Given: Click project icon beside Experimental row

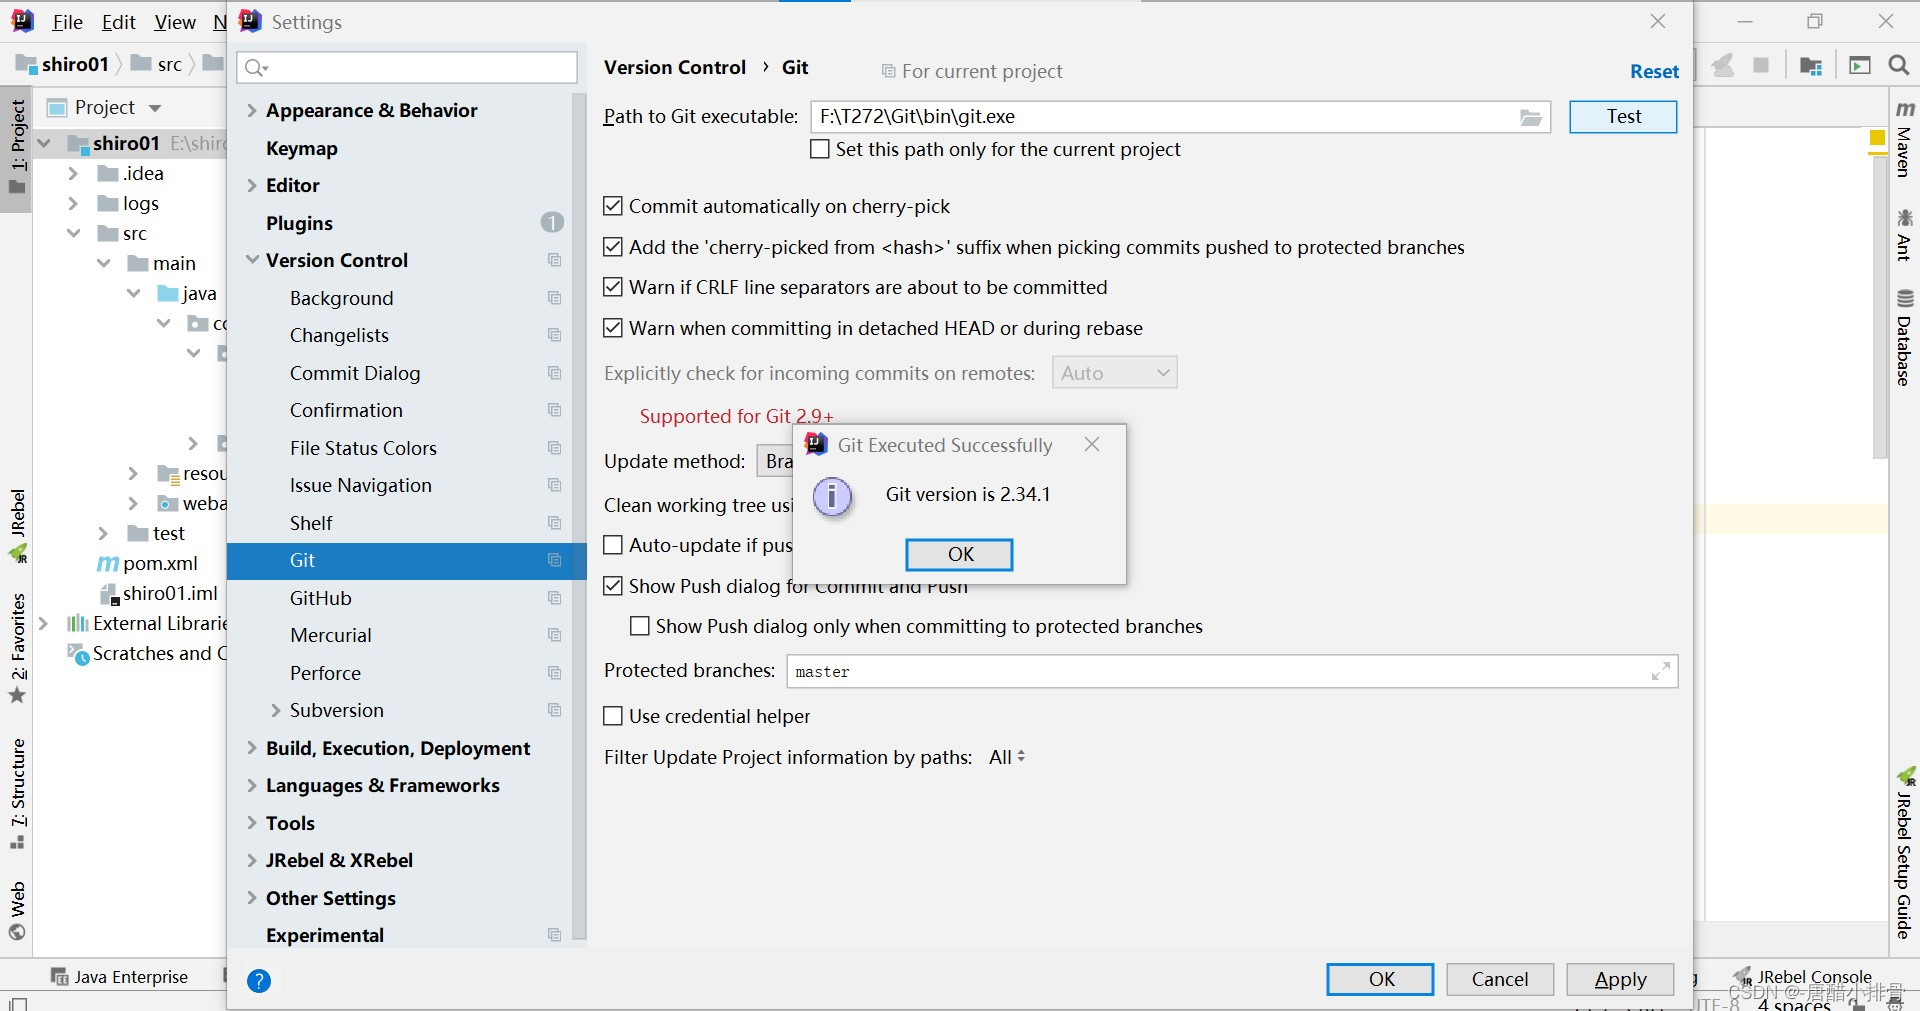Looking at the screenshot, I should 554,935.
